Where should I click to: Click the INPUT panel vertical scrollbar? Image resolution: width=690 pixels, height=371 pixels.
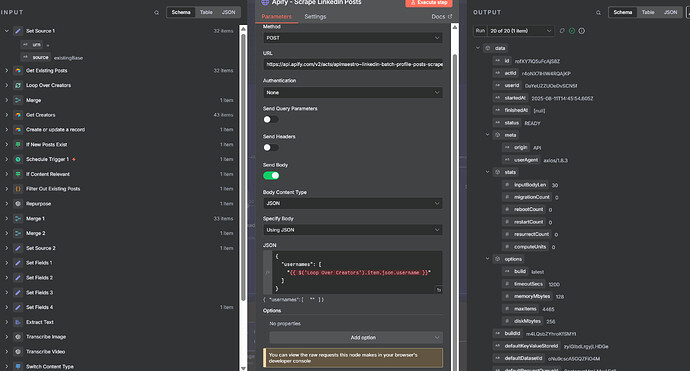tap(243, 167)
